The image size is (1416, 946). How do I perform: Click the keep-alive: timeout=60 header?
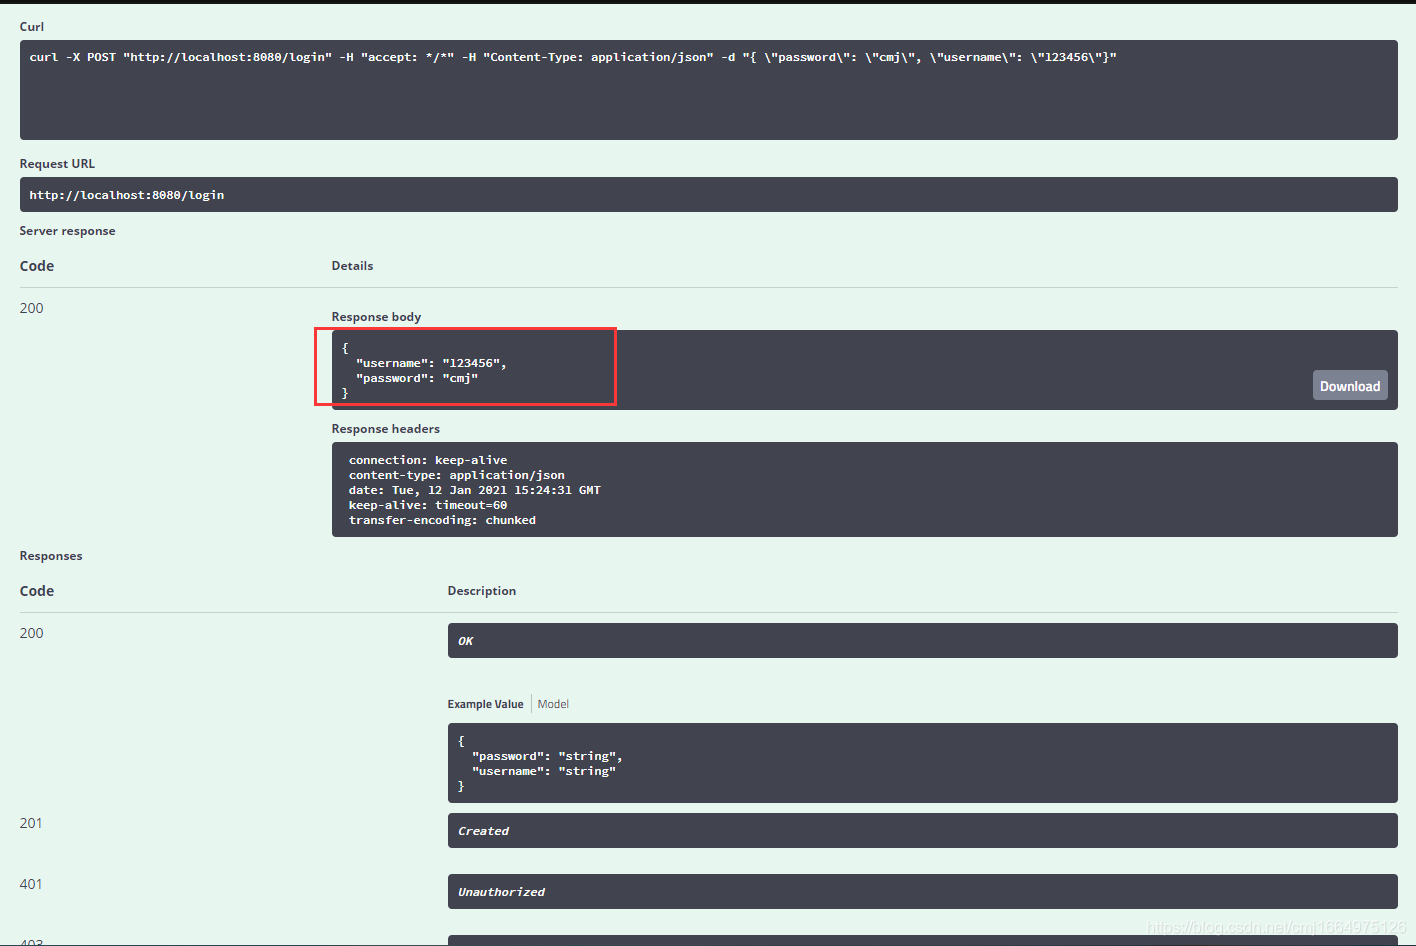428,505
